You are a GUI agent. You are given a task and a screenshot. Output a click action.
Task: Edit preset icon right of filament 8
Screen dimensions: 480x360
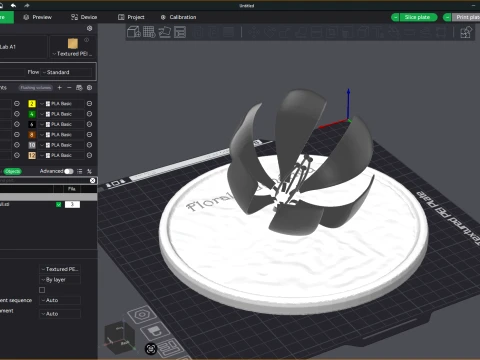(89, 135)
